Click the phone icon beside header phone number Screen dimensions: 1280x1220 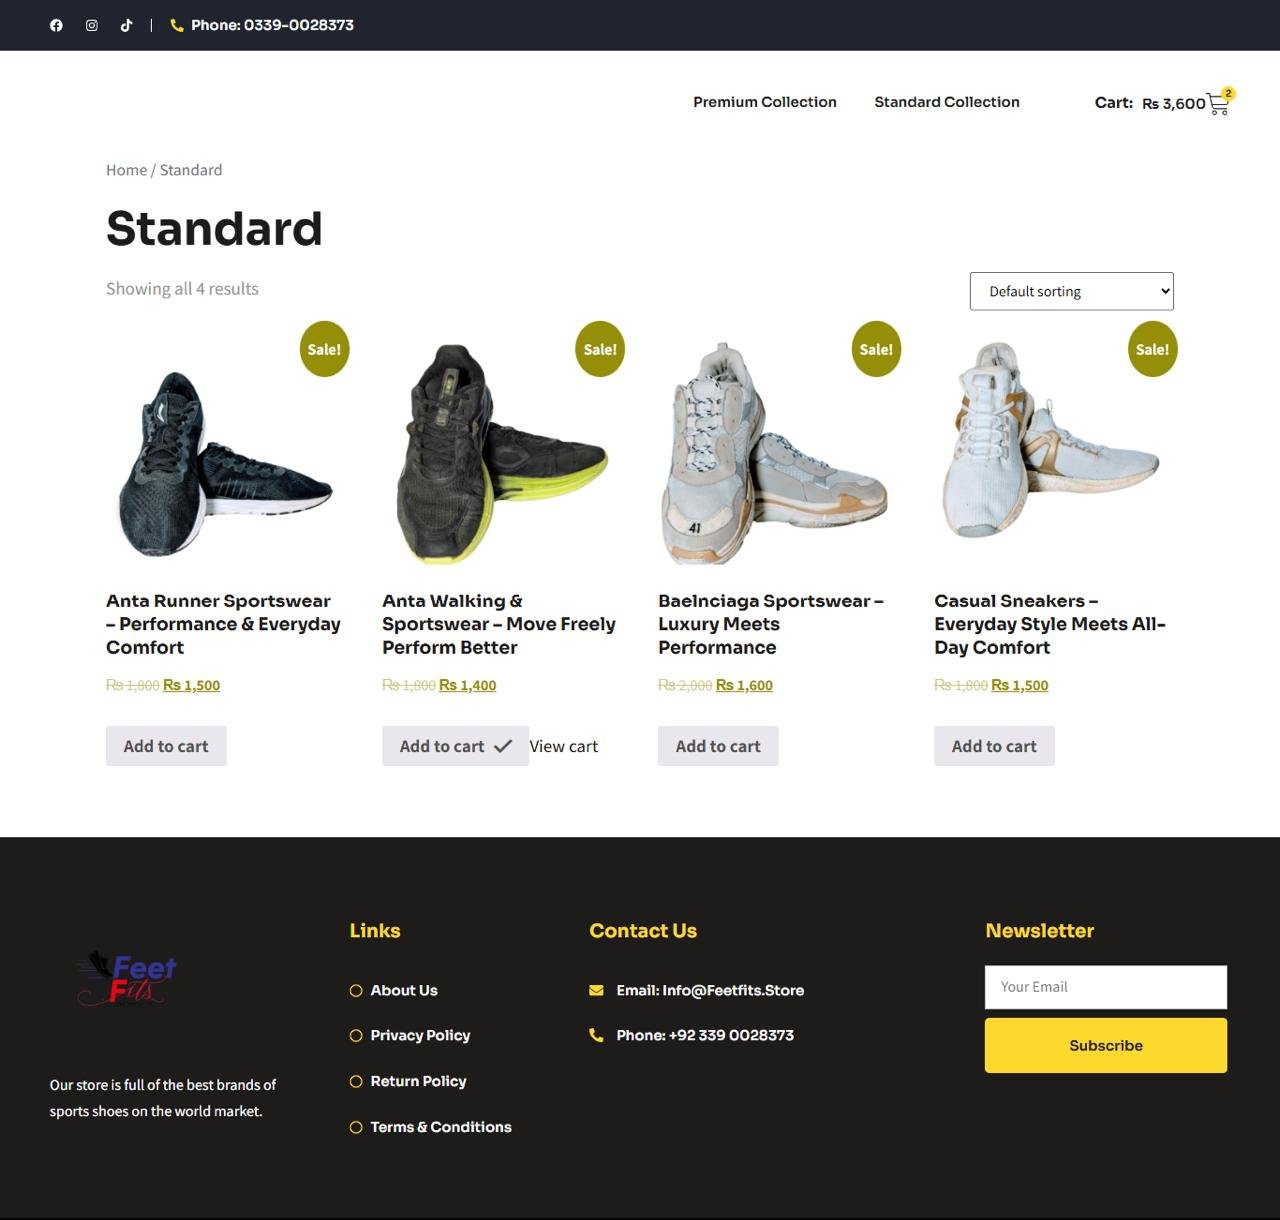(177, 25)
